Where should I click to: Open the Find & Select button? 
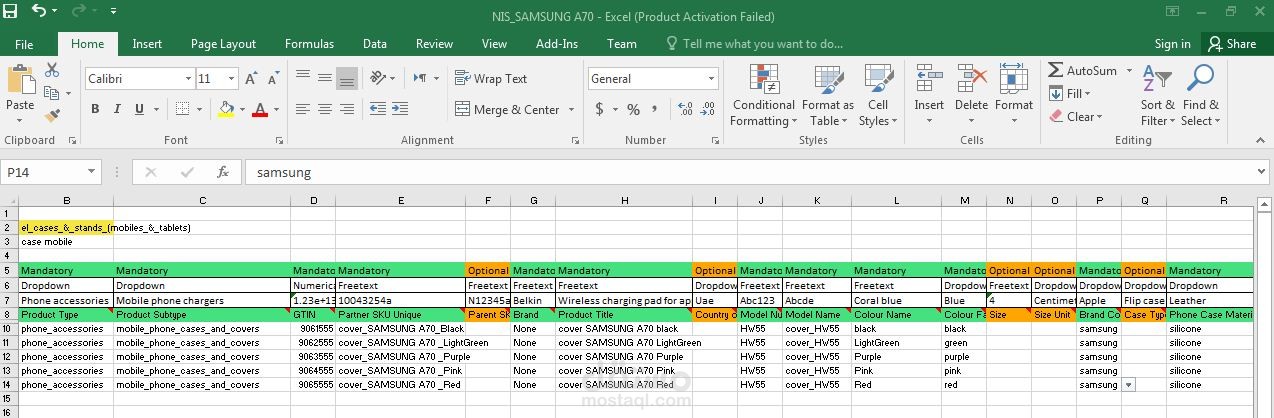point(1200,95)
